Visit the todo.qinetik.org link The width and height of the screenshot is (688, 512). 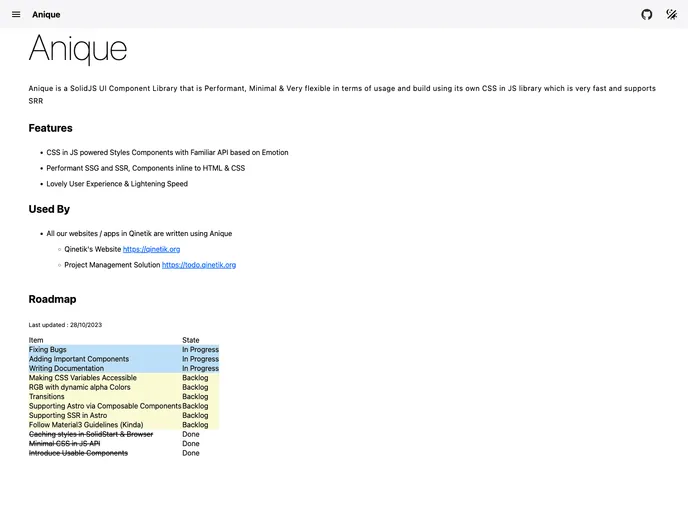point(199,265)
